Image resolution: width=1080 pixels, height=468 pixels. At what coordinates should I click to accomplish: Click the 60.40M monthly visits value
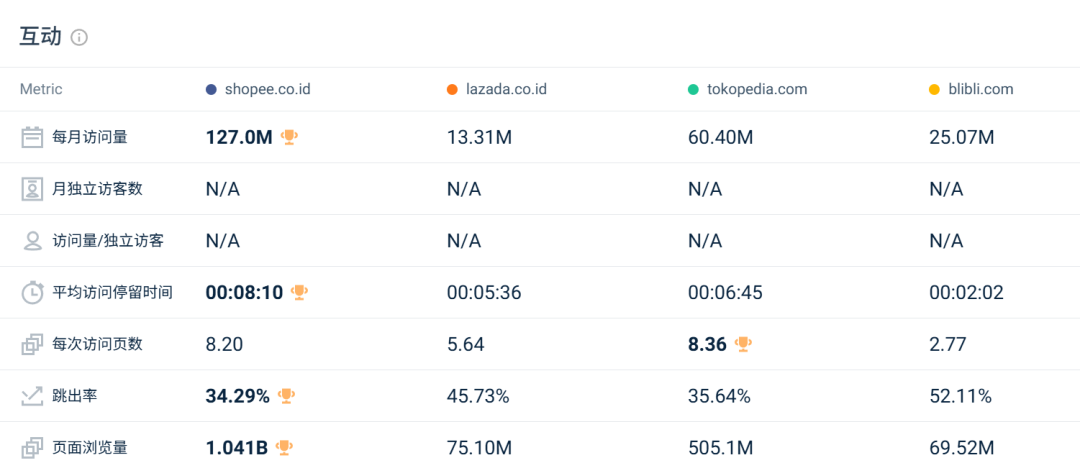[720, 137]
